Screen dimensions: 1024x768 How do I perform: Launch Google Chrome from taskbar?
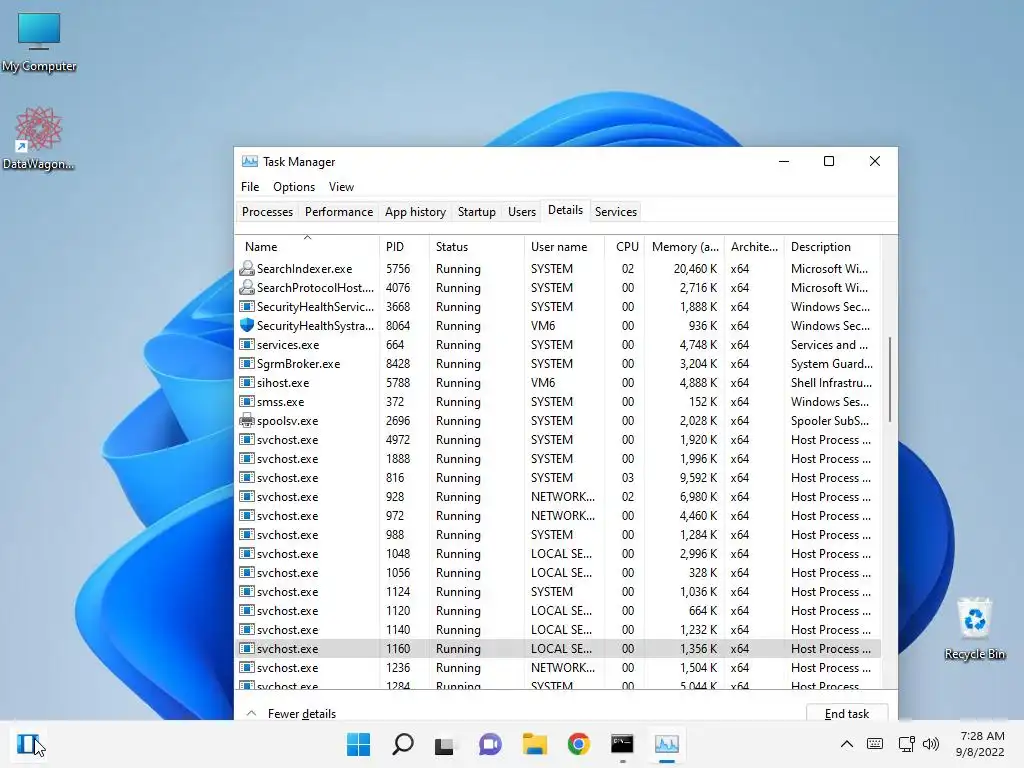pos(579,744)
